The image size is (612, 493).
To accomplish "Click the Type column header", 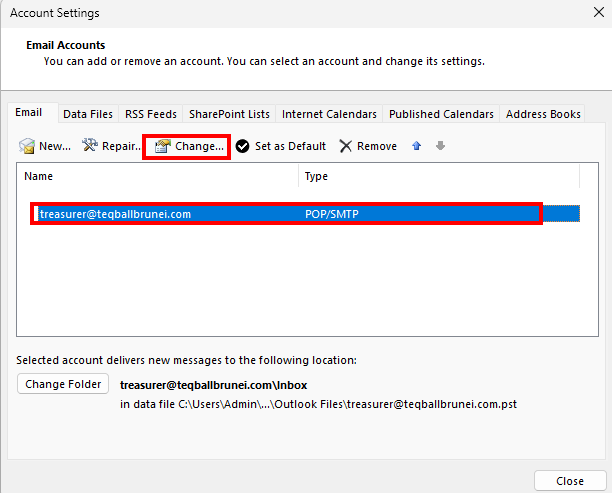I will (x=438, y=176).
